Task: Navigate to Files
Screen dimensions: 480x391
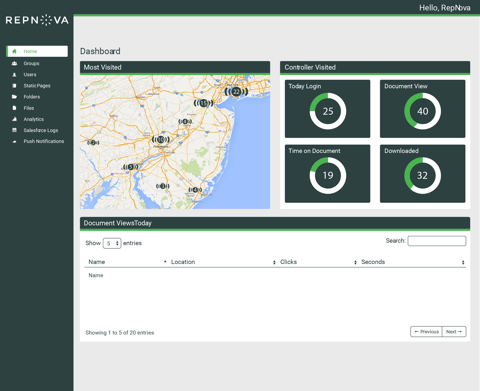Action: click(x=29, y=108)
